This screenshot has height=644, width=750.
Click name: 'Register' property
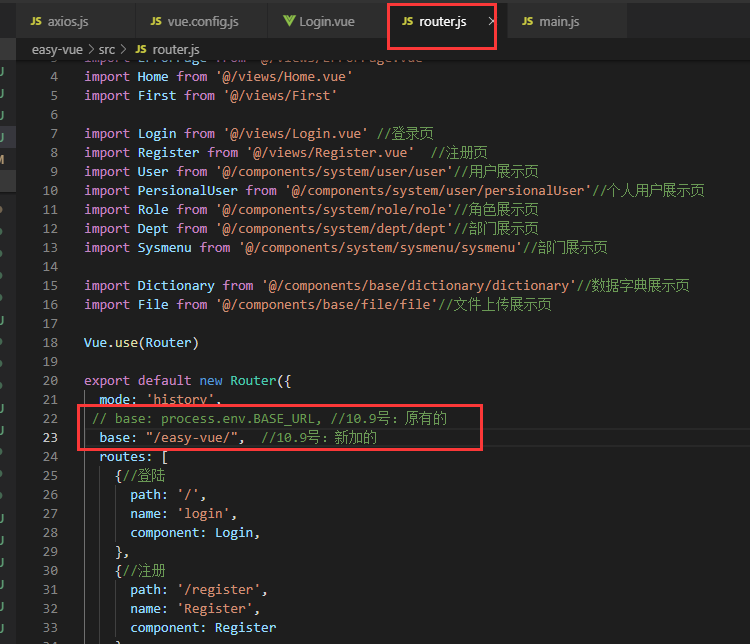click(x=195, y=609)
